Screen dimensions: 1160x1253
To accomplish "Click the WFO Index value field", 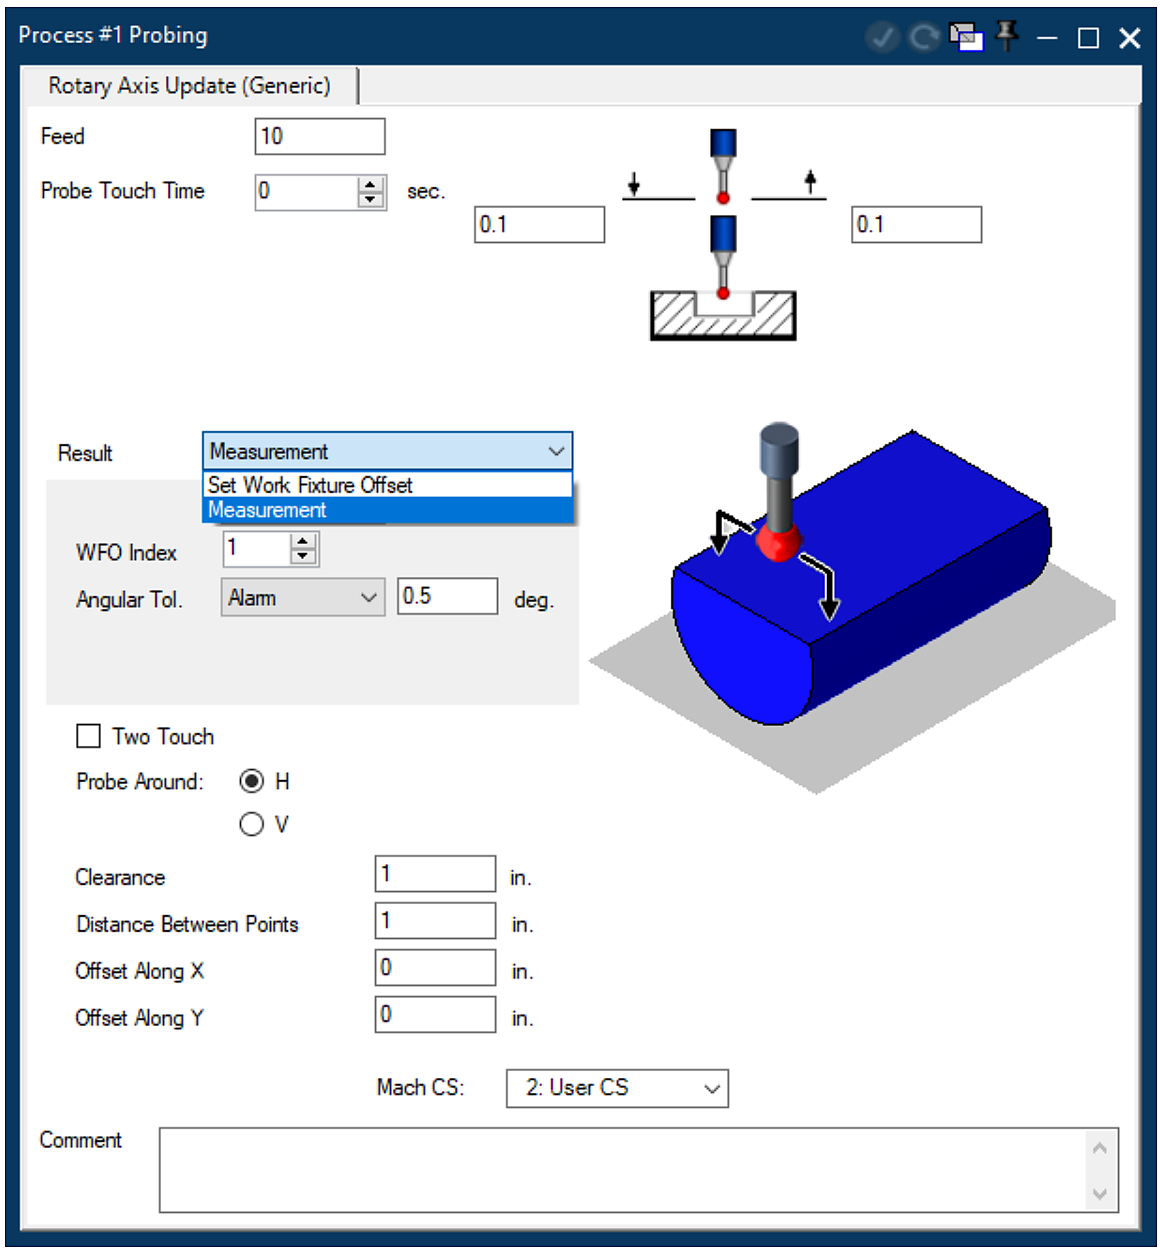I will [x=257, y=548].
